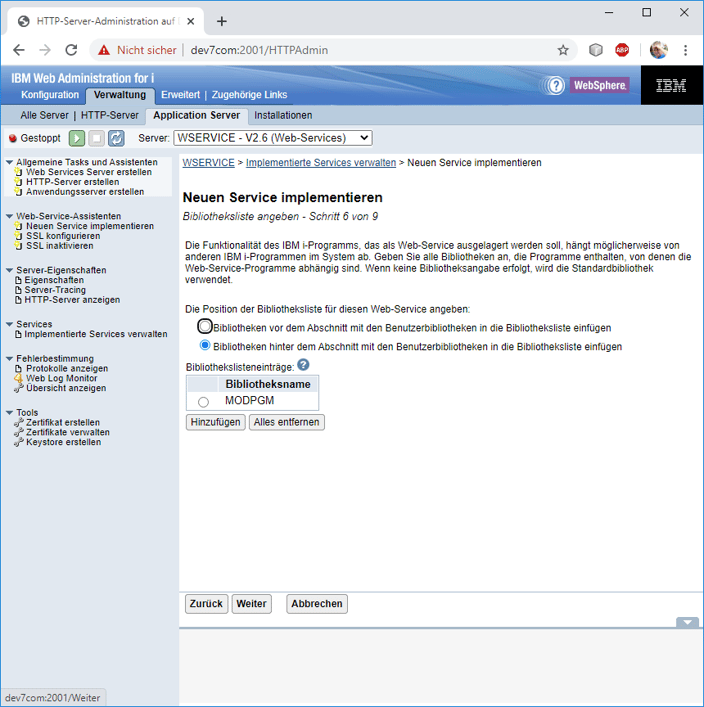Click the Hinzufügen button
The image size is (704, 707).
pos(216,422)
